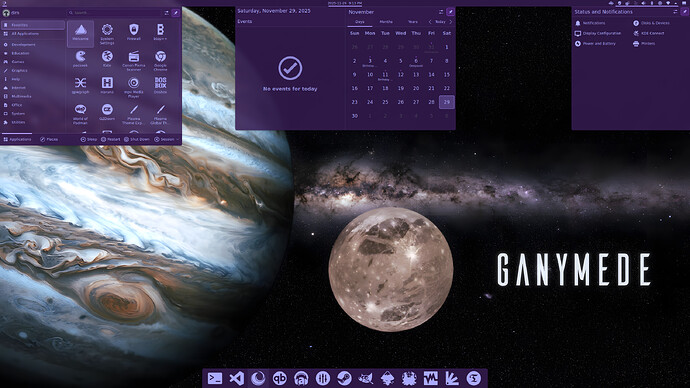Open the waveform monitor app in dock
The height and width of the screenshot is (388, 690).
coord(430,378)
